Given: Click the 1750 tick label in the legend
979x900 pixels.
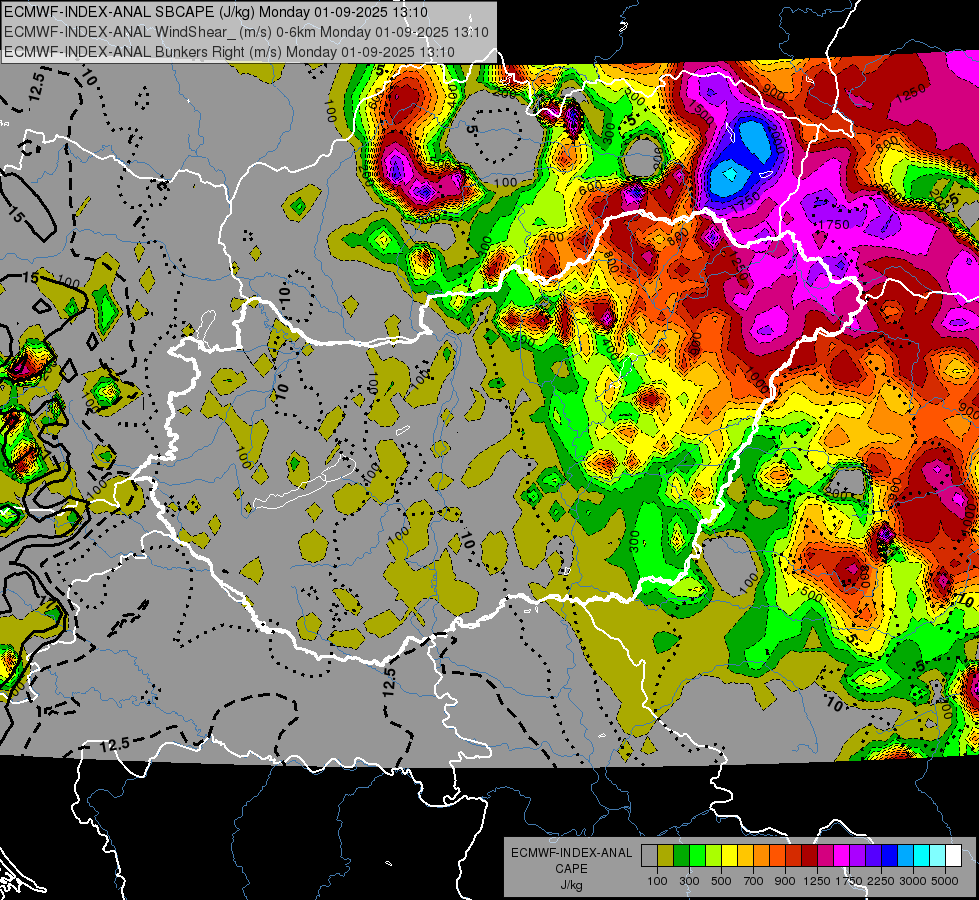Looking at the screenshot, I should coord(849,881).
